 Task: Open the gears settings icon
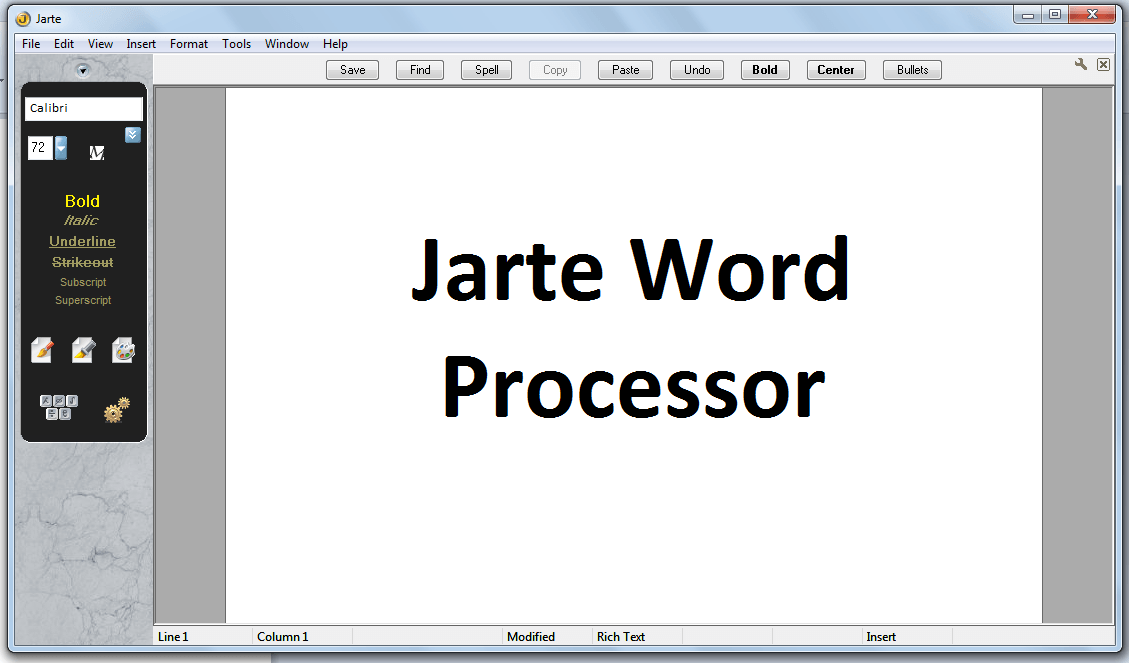pyautogui.click(x=116, y=409)
